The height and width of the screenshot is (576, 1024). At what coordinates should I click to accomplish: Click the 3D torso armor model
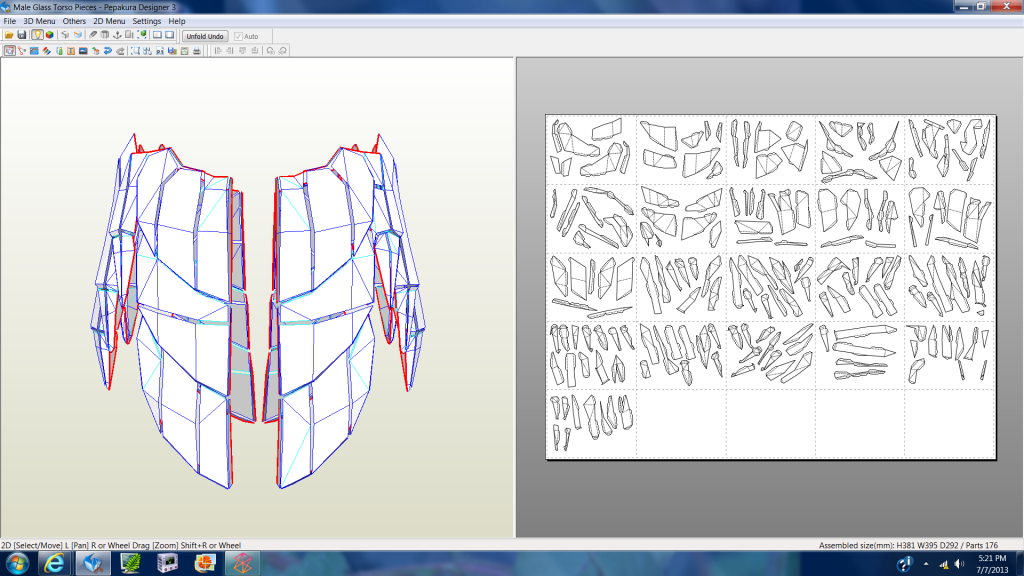point(258,310)
